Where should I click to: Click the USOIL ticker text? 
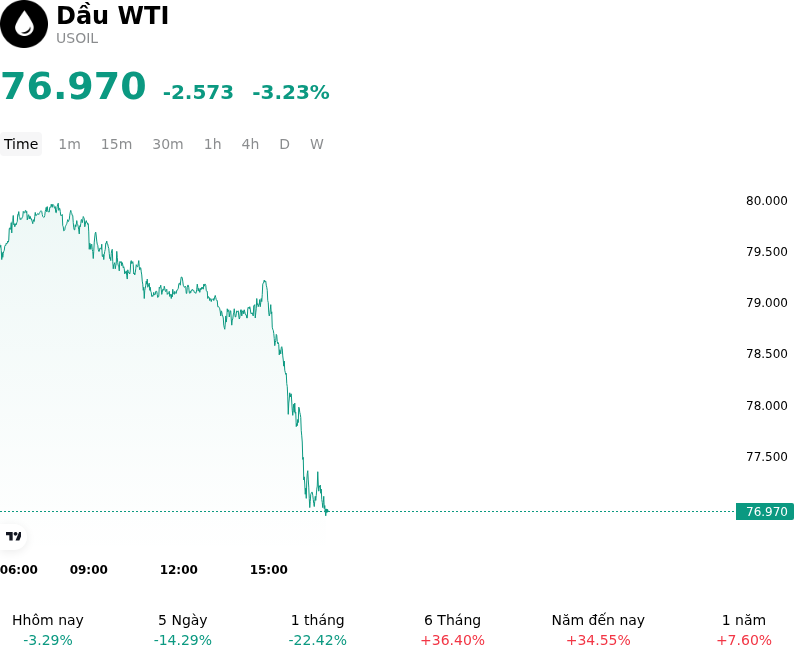coord(77,38)
